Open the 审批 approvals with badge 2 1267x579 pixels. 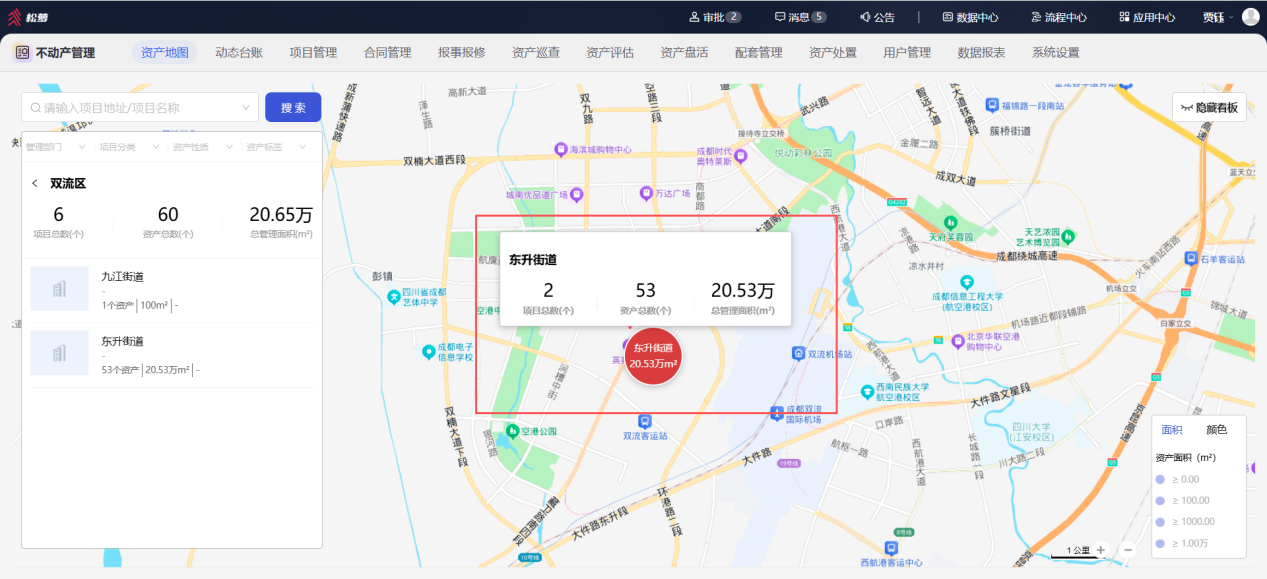click(715, 17)
